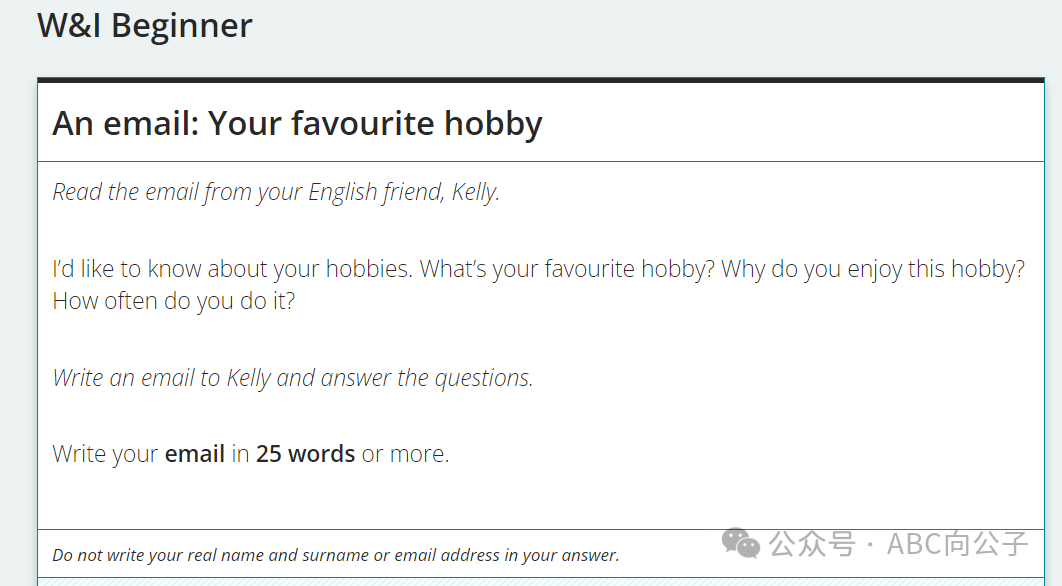Click 'answer the questions' in italic instruction
Viewport: 1062px width, 586px height.
click(427, 378)
